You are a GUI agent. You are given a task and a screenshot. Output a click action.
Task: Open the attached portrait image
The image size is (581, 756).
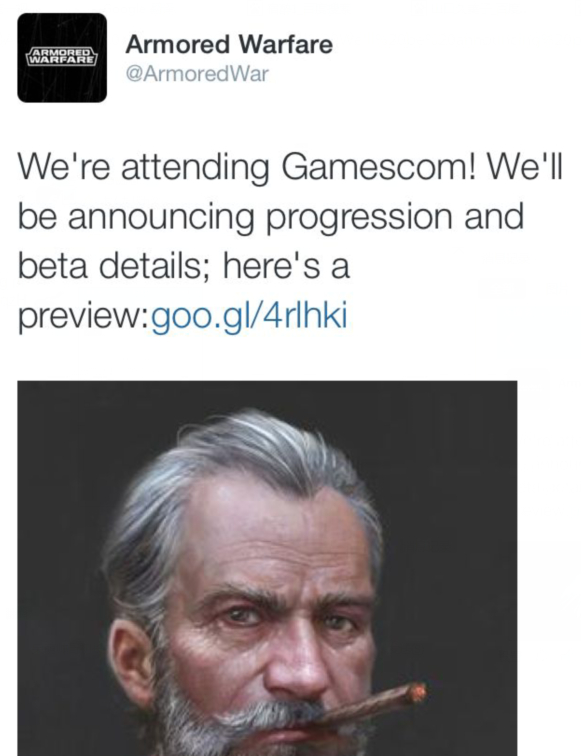(x=267, y=568)
